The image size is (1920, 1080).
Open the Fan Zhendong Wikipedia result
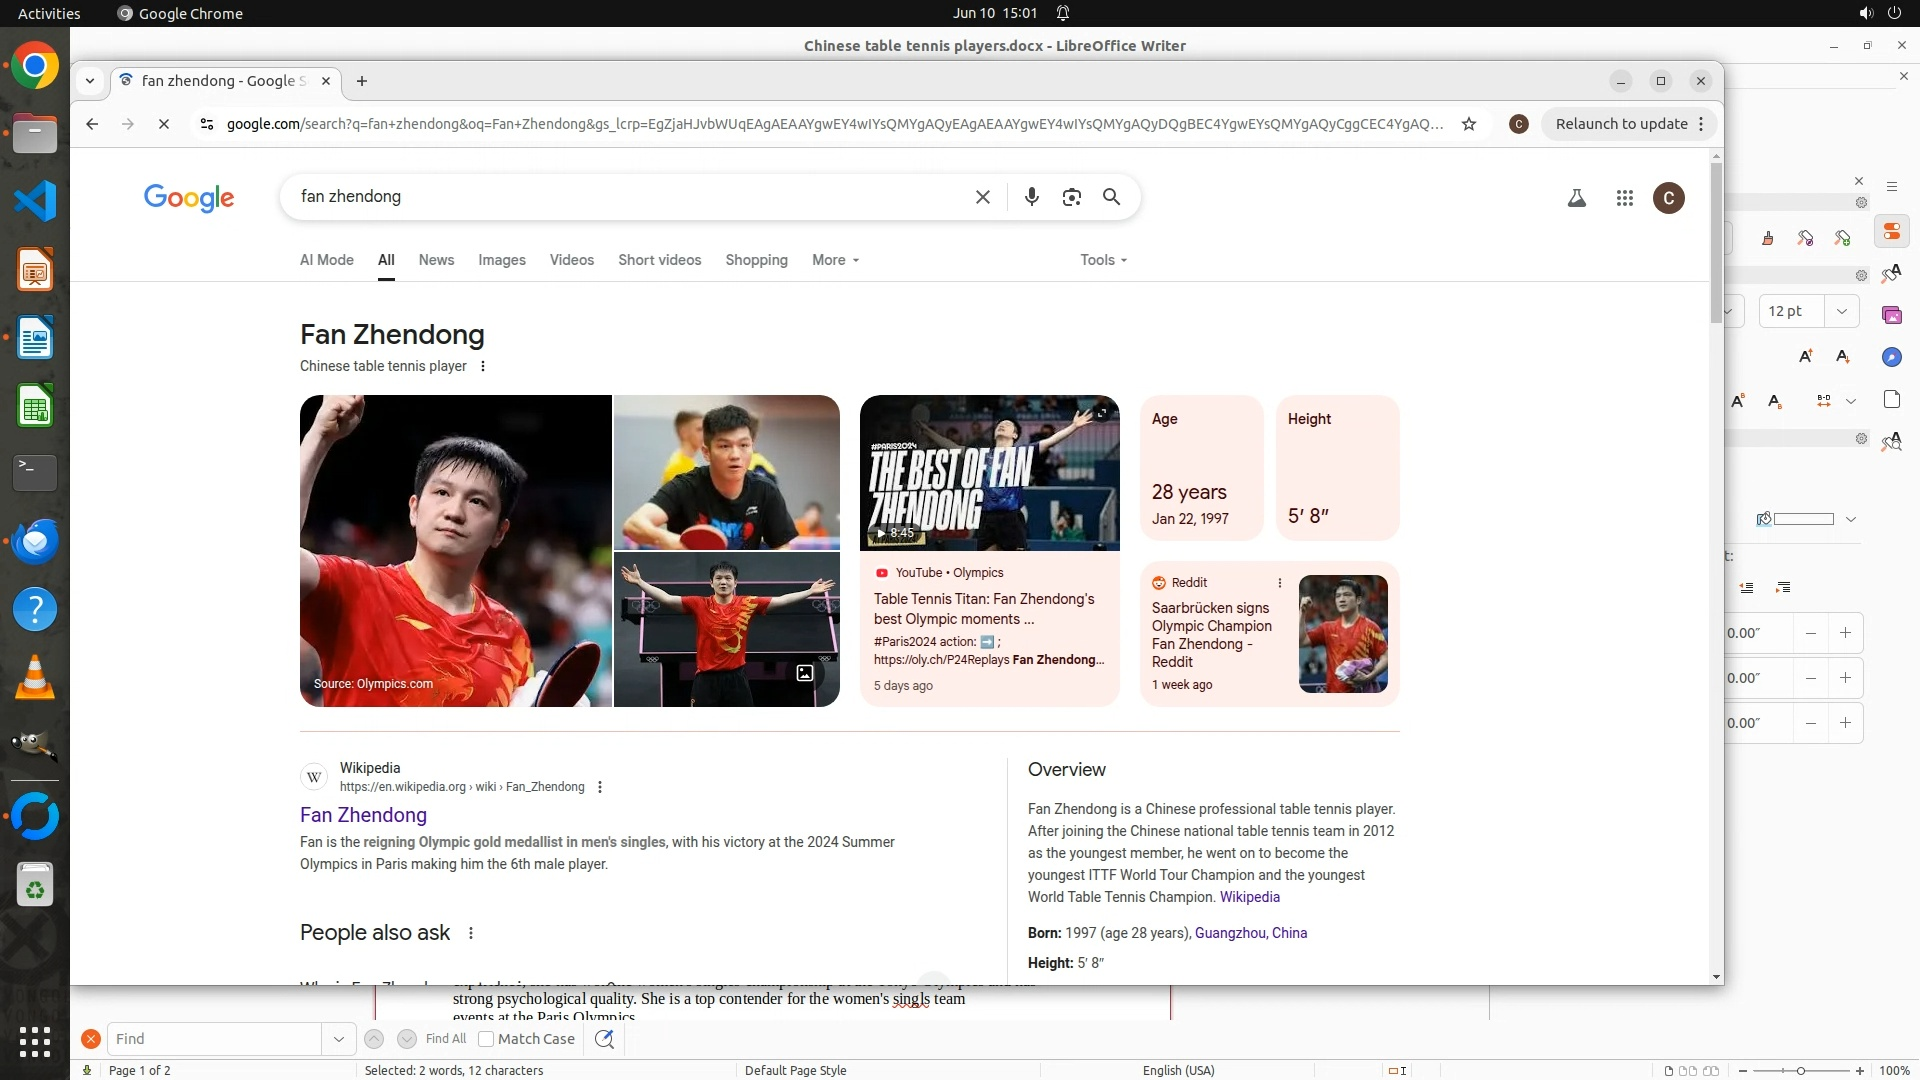363,815
